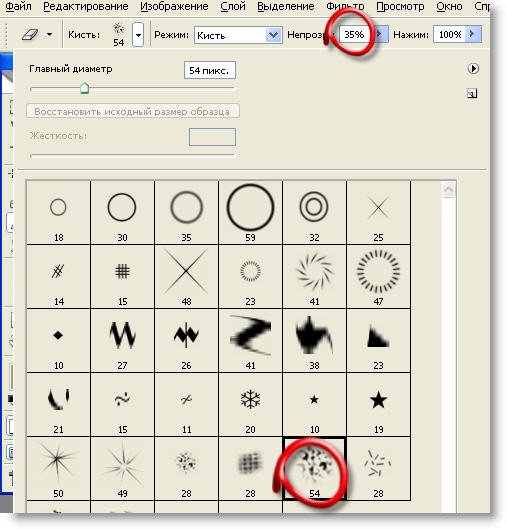Select the grid hatch brush 15

coord(122,277)
